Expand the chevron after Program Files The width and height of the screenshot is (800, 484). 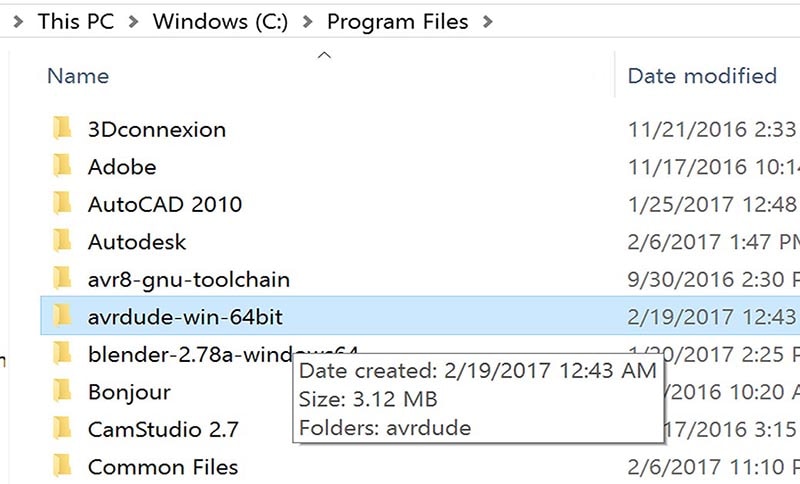(x=488, y=21)
